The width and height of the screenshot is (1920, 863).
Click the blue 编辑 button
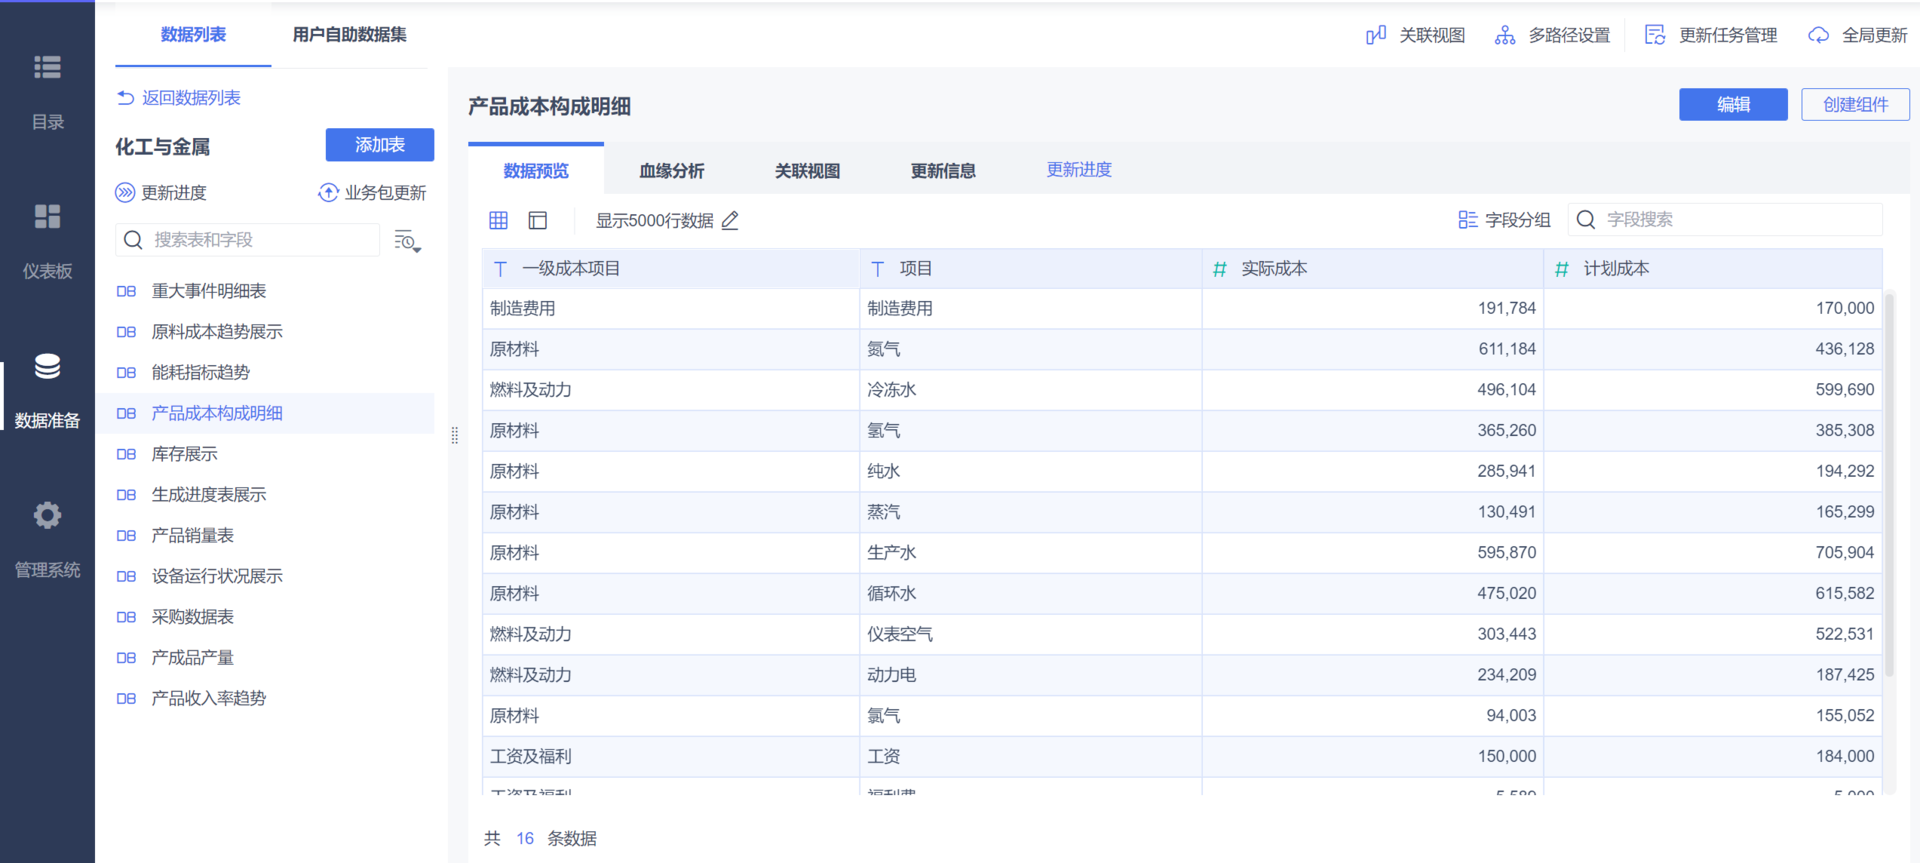[1733, 105]
